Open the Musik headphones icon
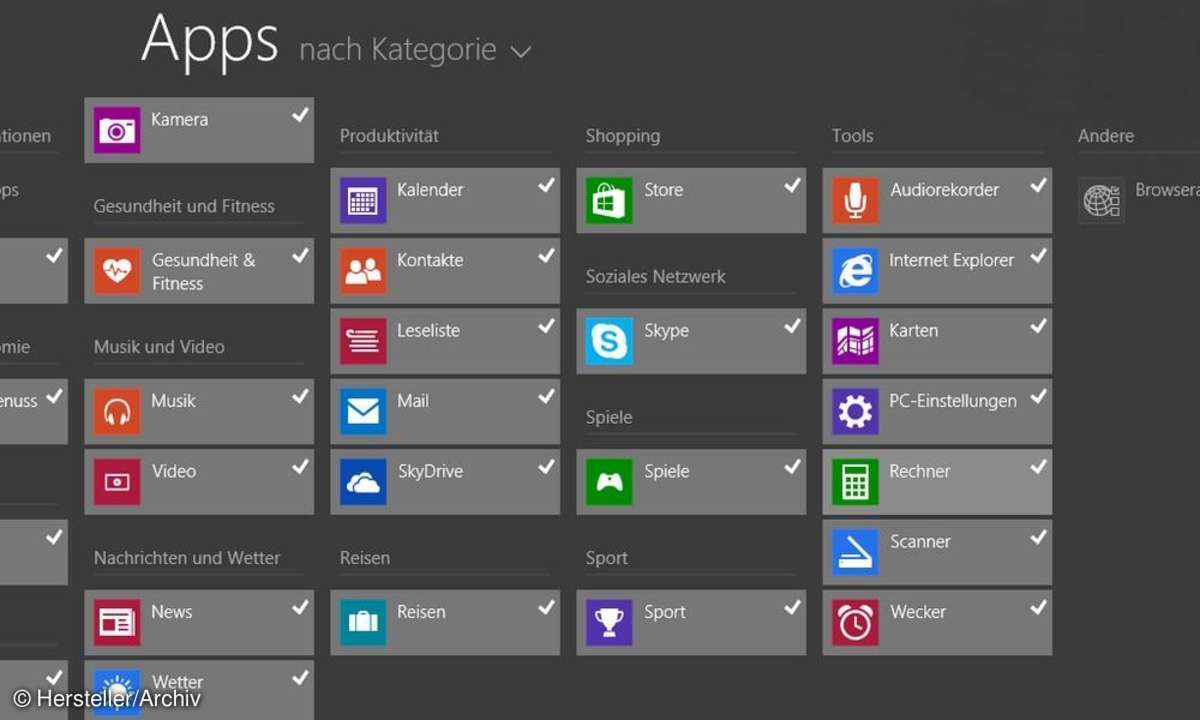 coord(117,412)
